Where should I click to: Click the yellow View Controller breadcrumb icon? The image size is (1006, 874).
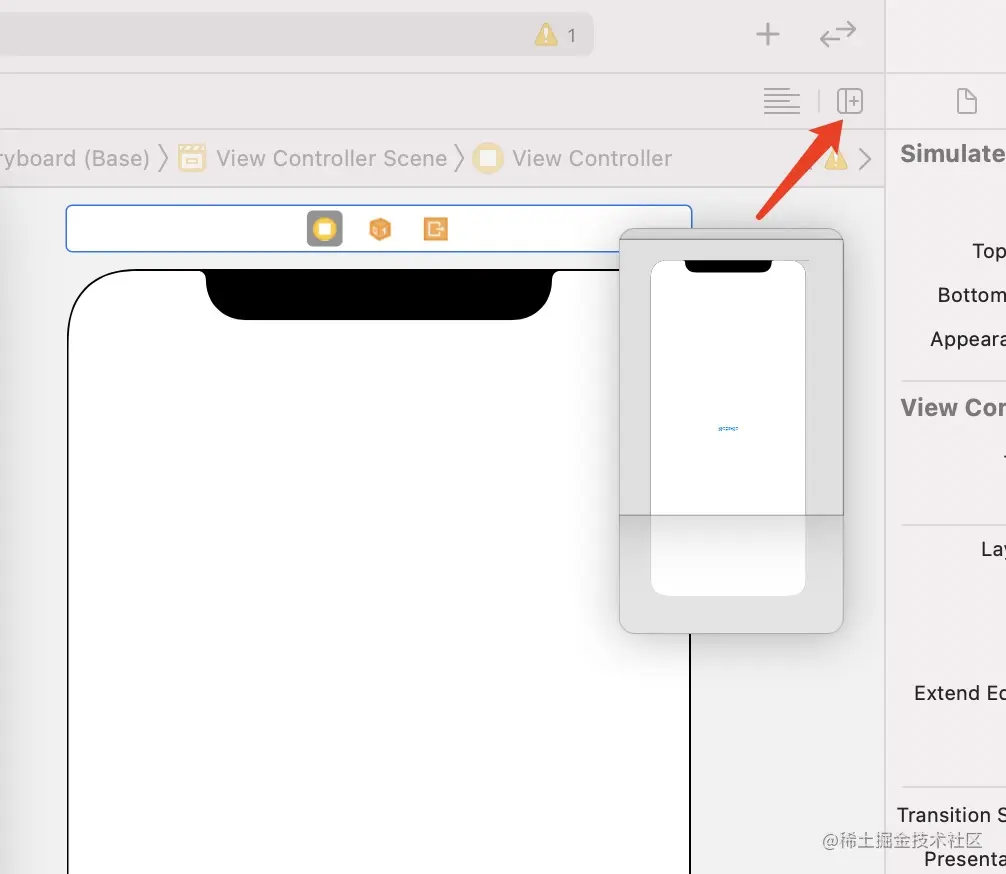488,158
